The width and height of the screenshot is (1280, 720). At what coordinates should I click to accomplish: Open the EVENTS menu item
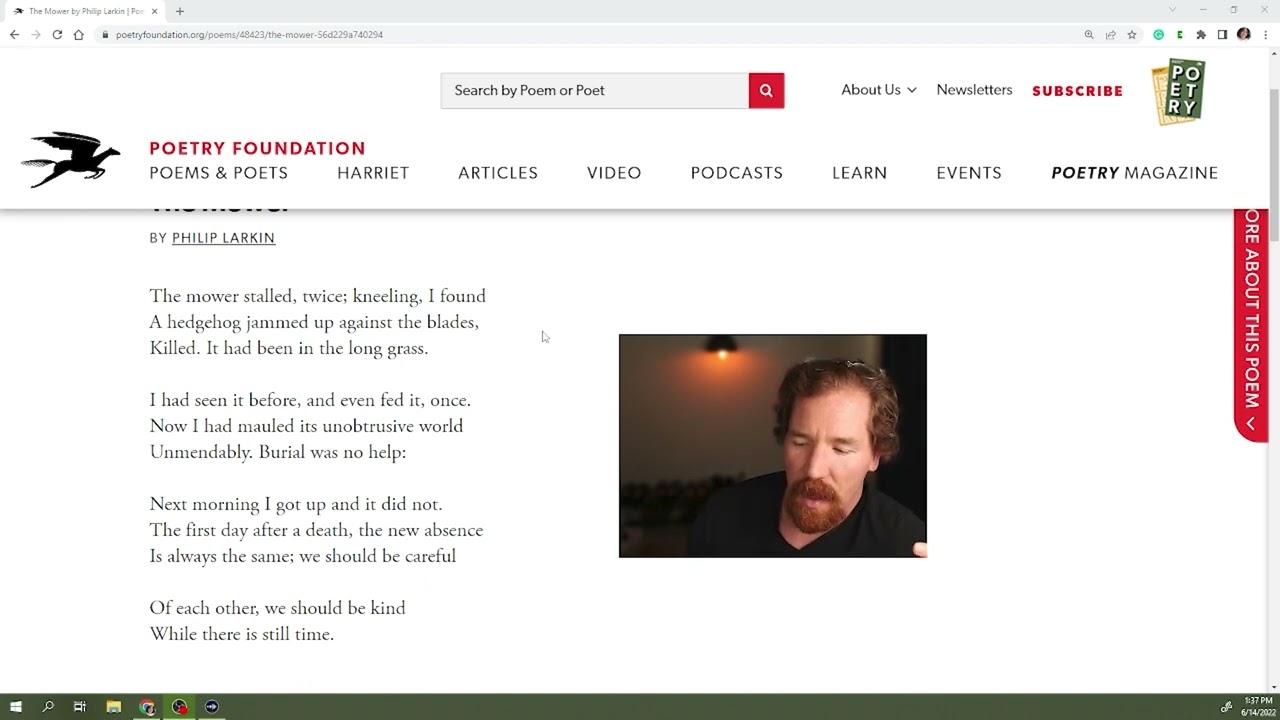(x=969, y=173)
